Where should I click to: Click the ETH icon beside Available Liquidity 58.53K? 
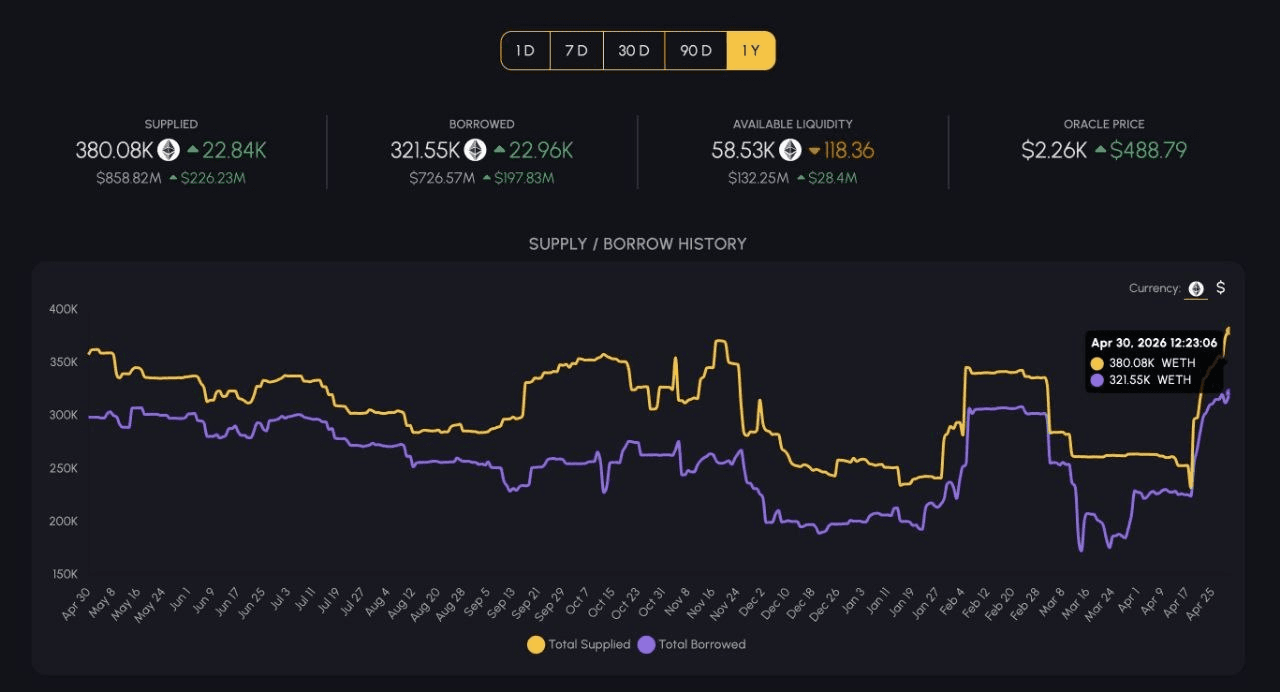[x=790, y=150]
